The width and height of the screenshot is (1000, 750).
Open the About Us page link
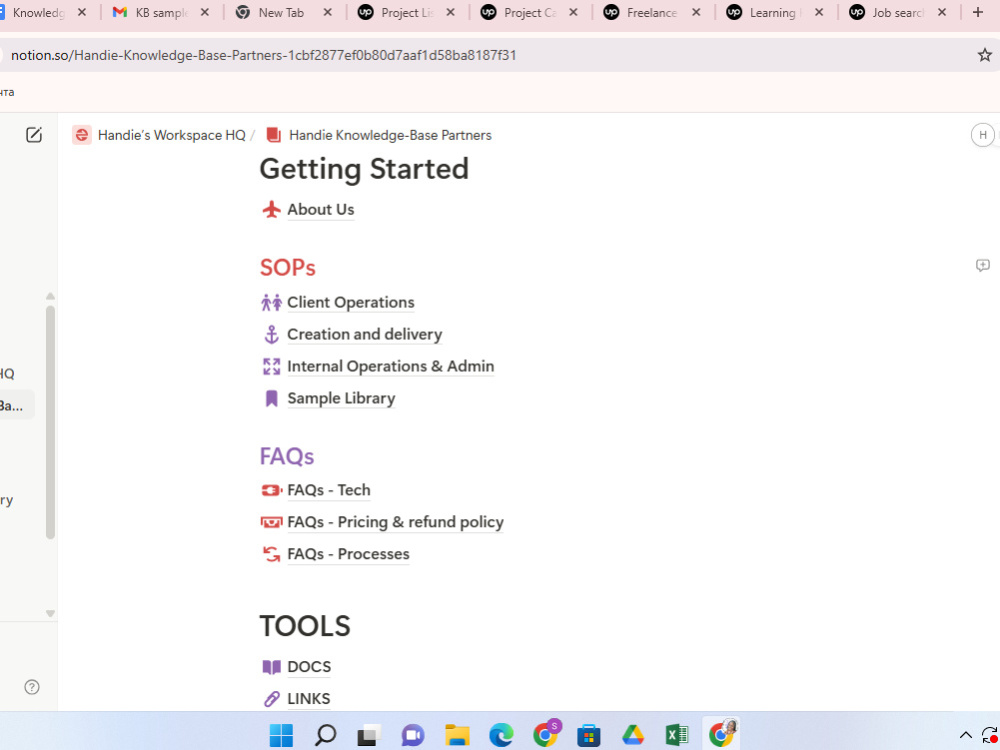click(x=321, y=209)
